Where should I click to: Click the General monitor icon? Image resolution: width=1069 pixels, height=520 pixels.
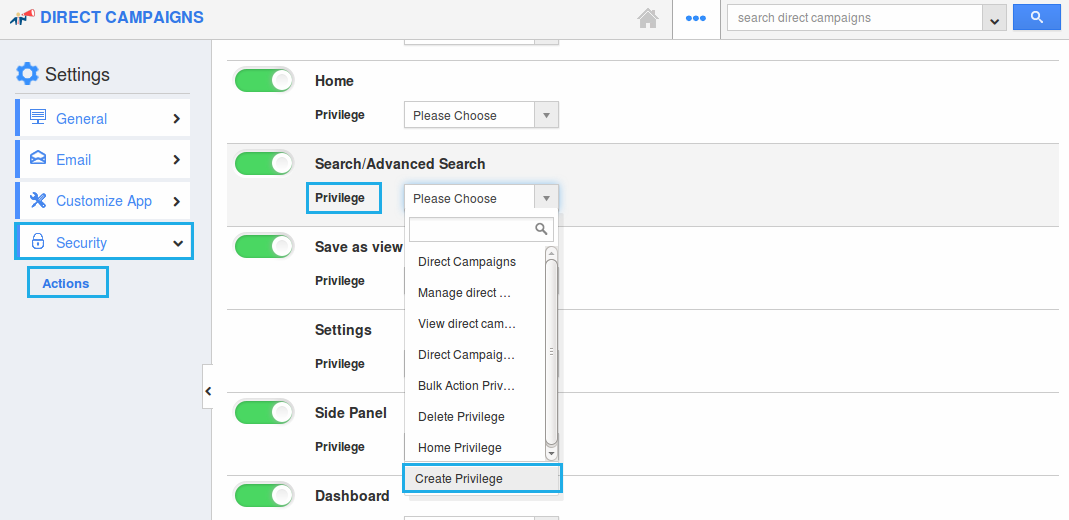coord(38,117)
